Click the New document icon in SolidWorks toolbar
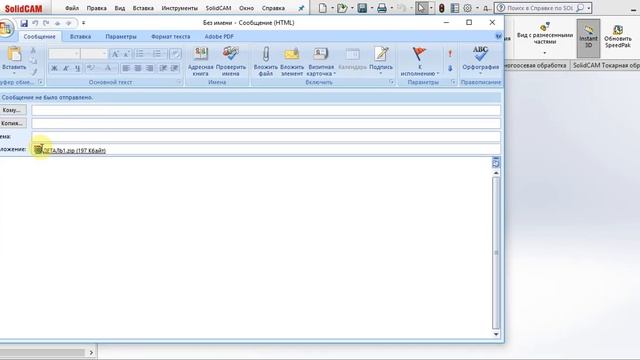The image size is (640, 360). click(323, 8)
